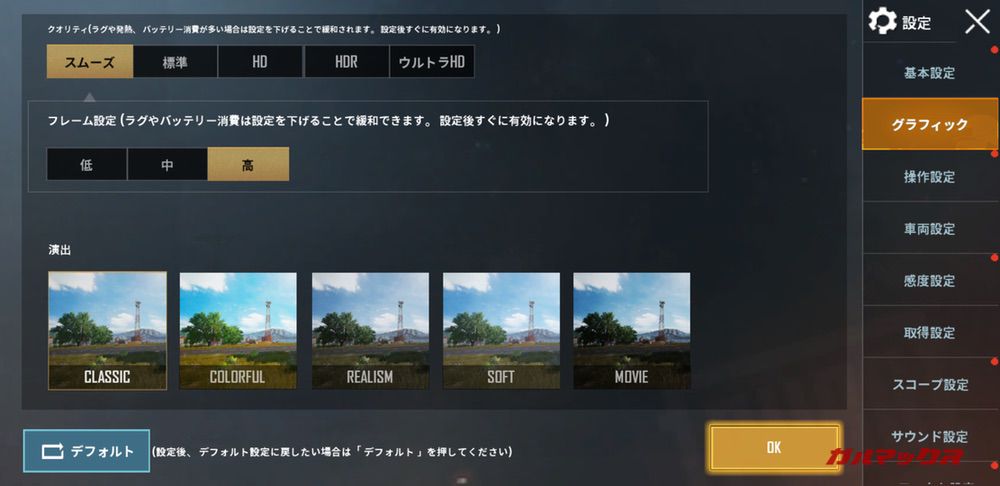This screenshot has width=1000, height=486.
Task: Open the スコープ設定 tab
Action: tap(929, 385)
